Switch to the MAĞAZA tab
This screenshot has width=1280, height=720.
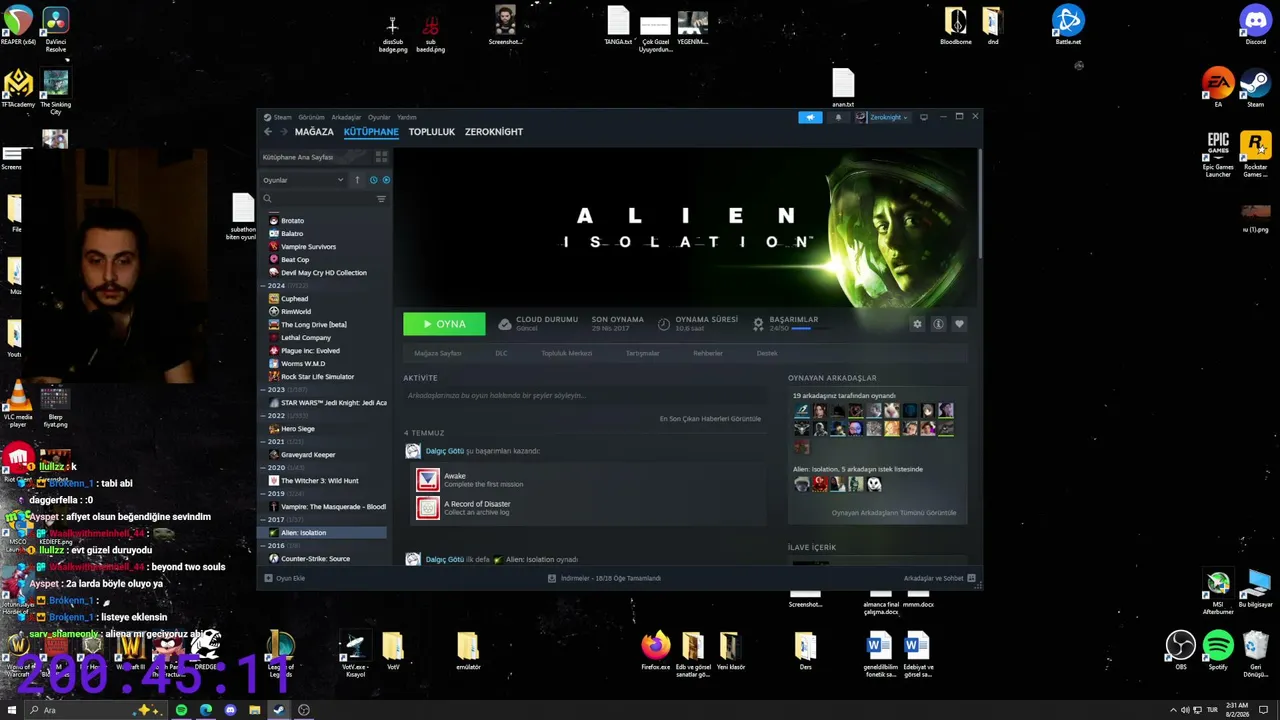click(x=314, y=132)
